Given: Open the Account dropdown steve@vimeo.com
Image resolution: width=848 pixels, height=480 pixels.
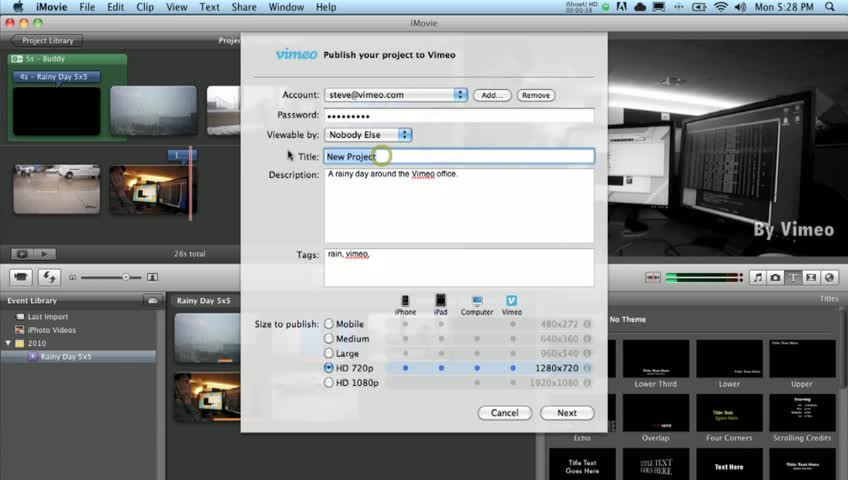Looking at the screenshot, I should [396, 95].
